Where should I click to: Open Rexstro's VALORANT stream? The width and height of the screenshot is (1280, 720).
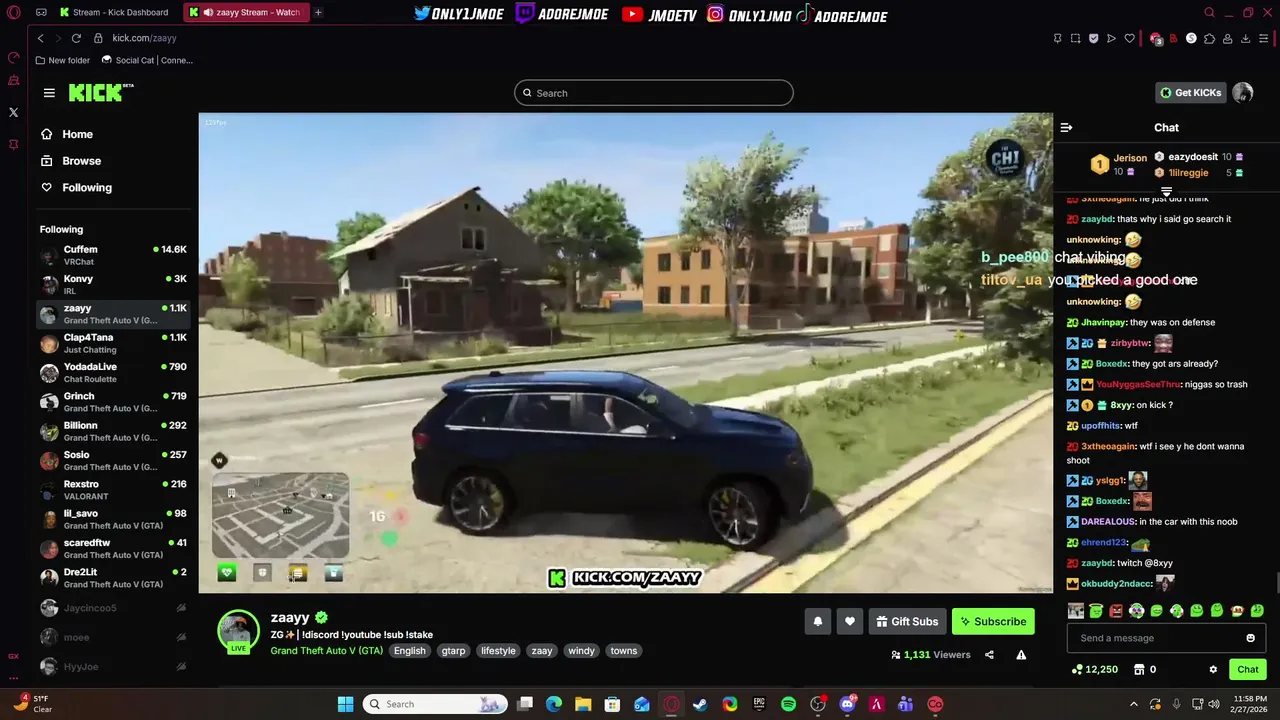(x=113, y=490)
